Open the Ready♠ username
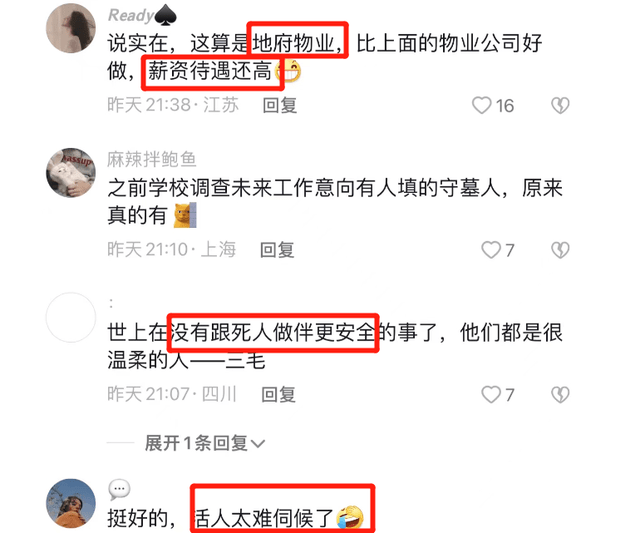The image size is (640, 533). tap(142, 15)
